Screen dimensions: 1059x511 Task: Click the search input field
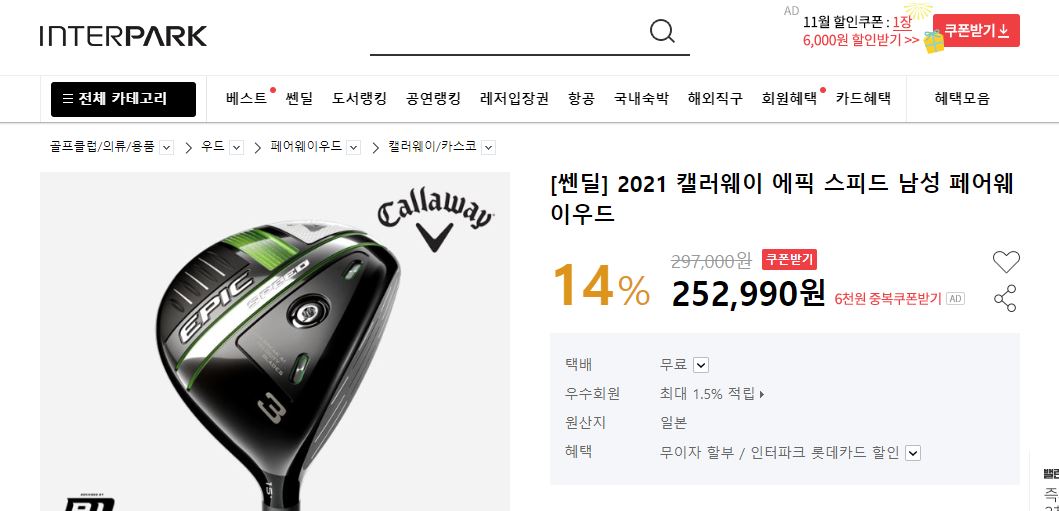[x=508, y=33]
